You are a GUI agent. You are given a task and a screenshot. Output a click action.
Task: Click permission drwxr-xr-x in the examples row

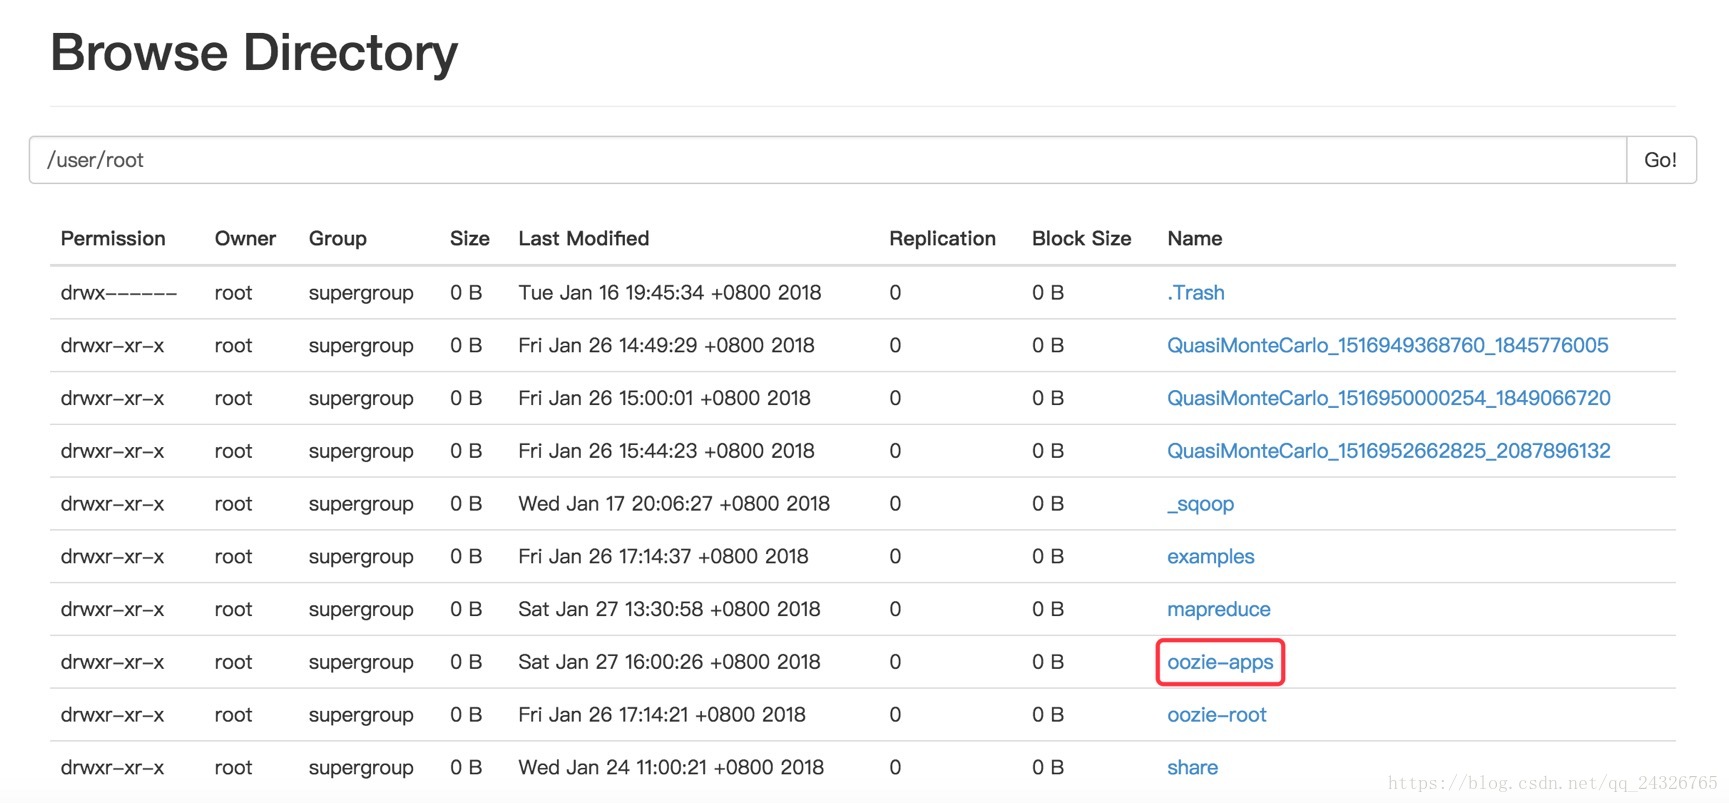tap(113, 557)
